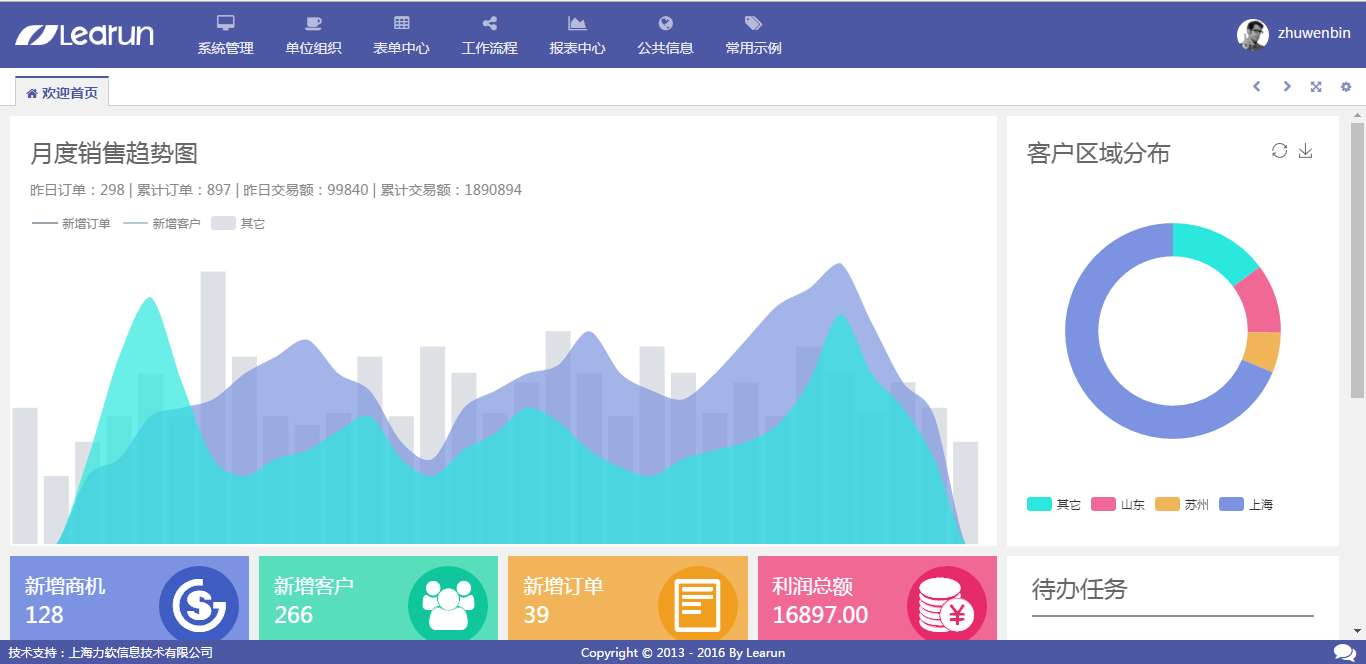The height and width of the screenshot is (664, 1366).
Task: Open the 新增商机 128 card
Action: click(x=129, y=598)
